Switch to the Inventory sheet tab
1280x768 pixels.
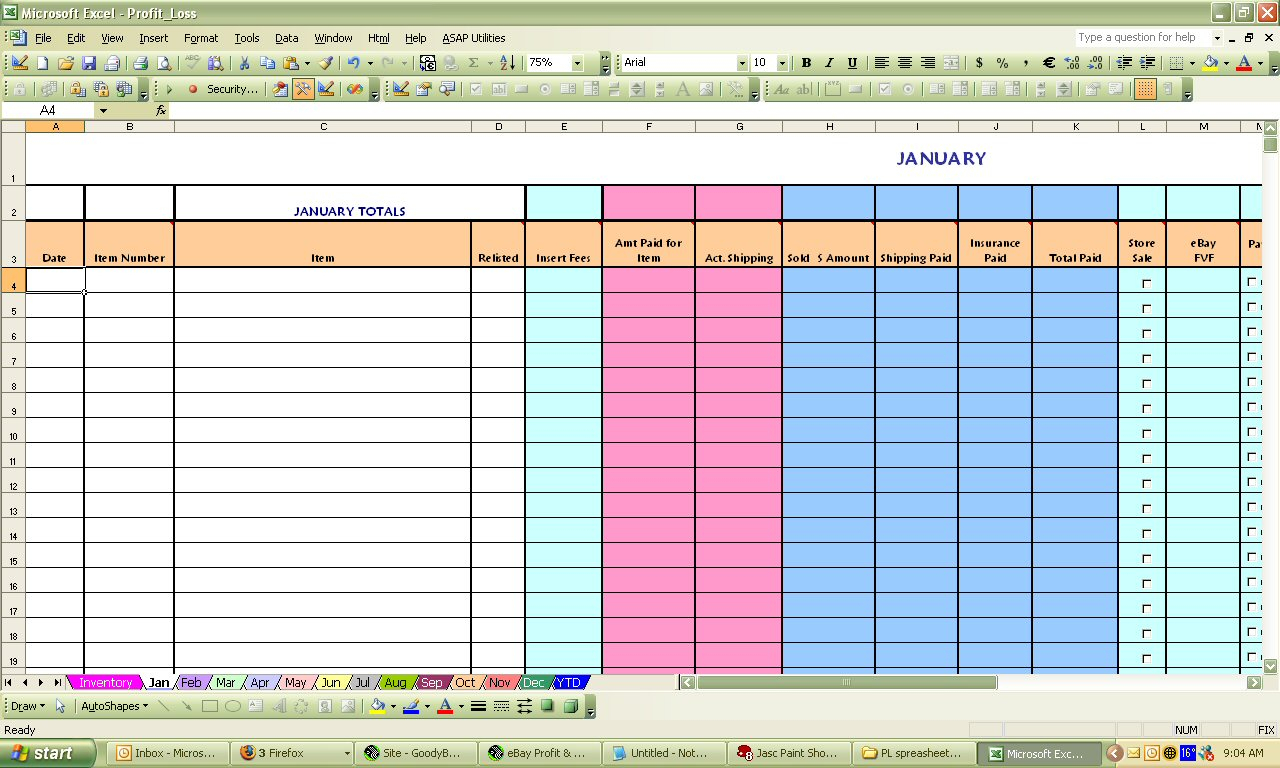click(106, 682)
